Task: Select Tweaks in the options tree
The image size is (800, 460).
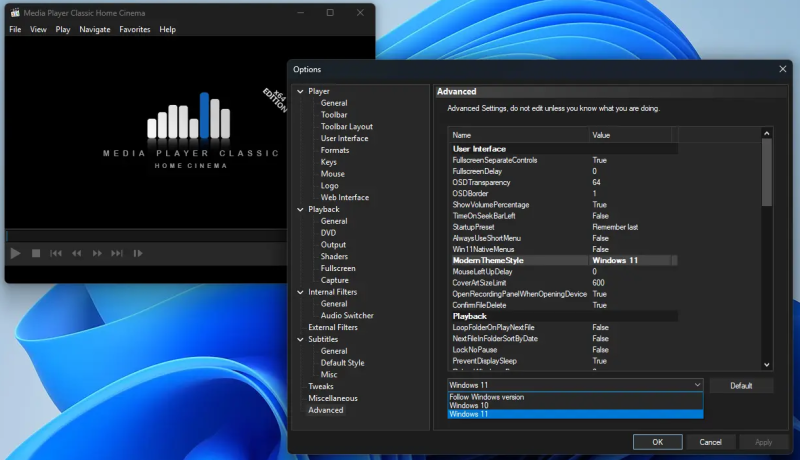Action: (320, 387)
